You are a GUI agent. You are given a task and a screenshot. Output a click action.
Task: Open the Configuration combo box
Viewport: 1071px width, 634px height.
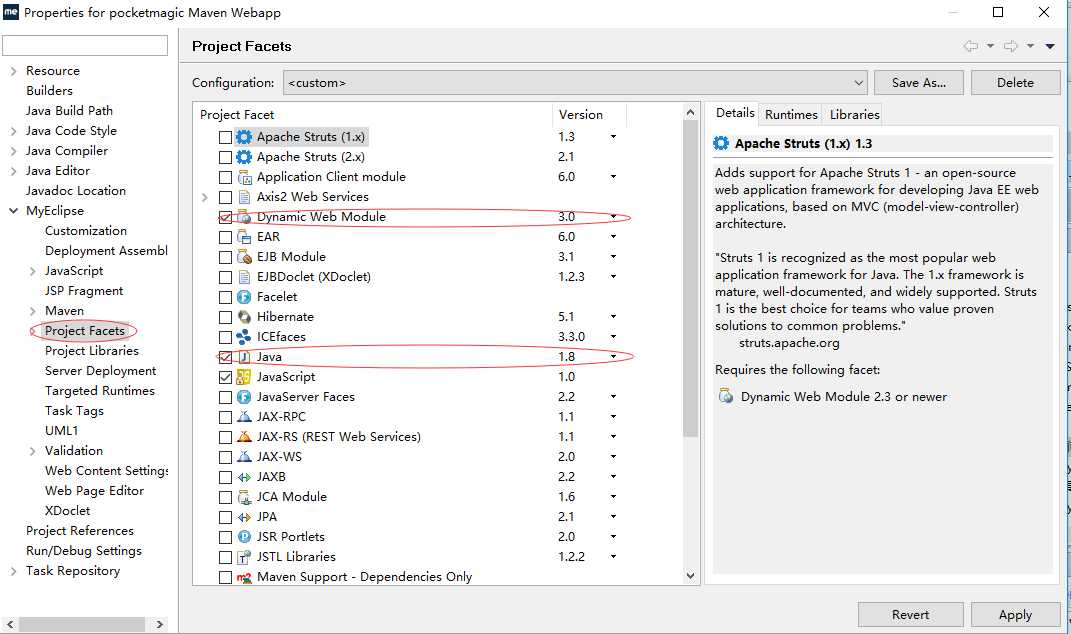click(x=575, y=83)
